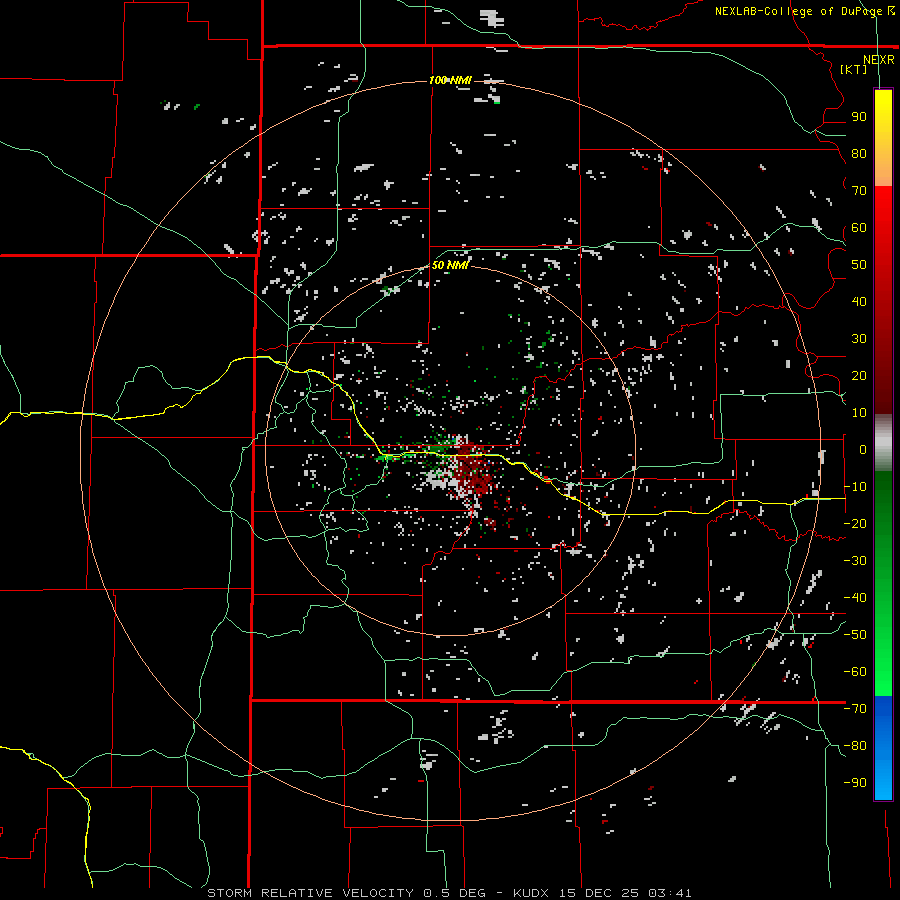Click the "-60" scale value

tap(855, 672)
